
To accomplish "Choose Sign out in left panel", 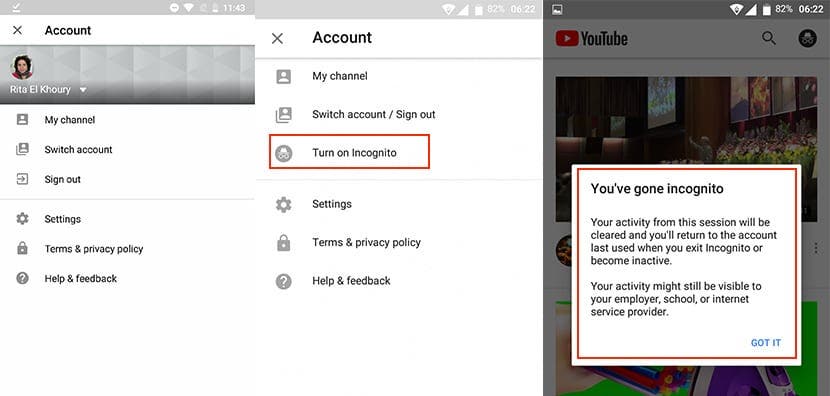I will point(62,179).
